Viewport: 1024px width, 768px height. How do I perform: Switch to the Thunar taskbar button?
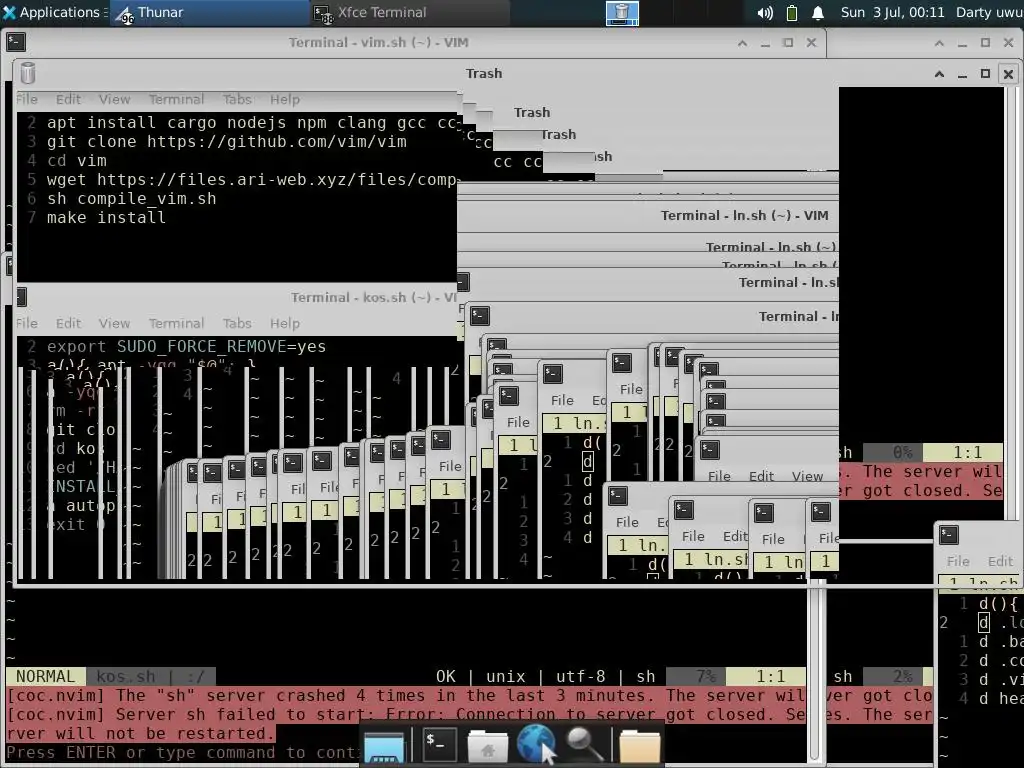(x=209, y=12)
